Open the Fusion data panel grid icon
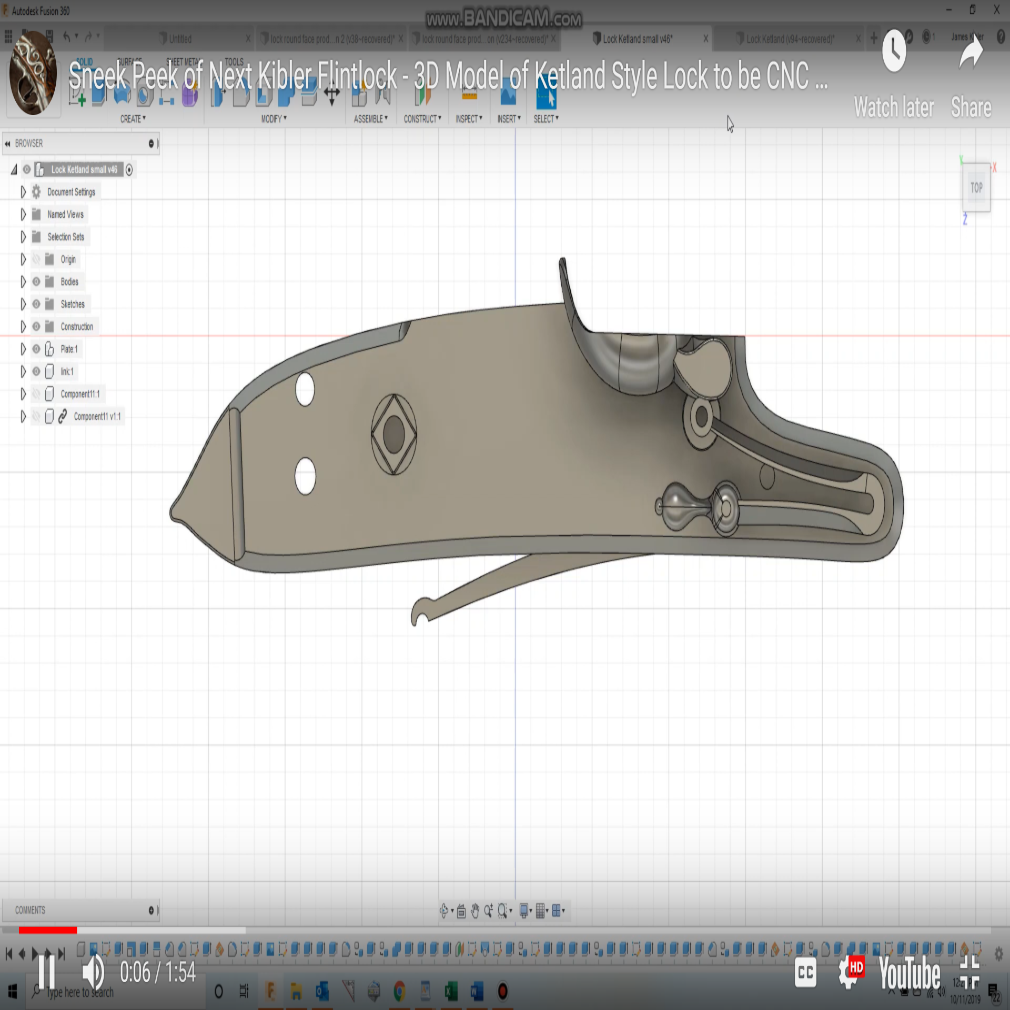The height and width of the screenshot is (1010, 1010). [8, 37]
